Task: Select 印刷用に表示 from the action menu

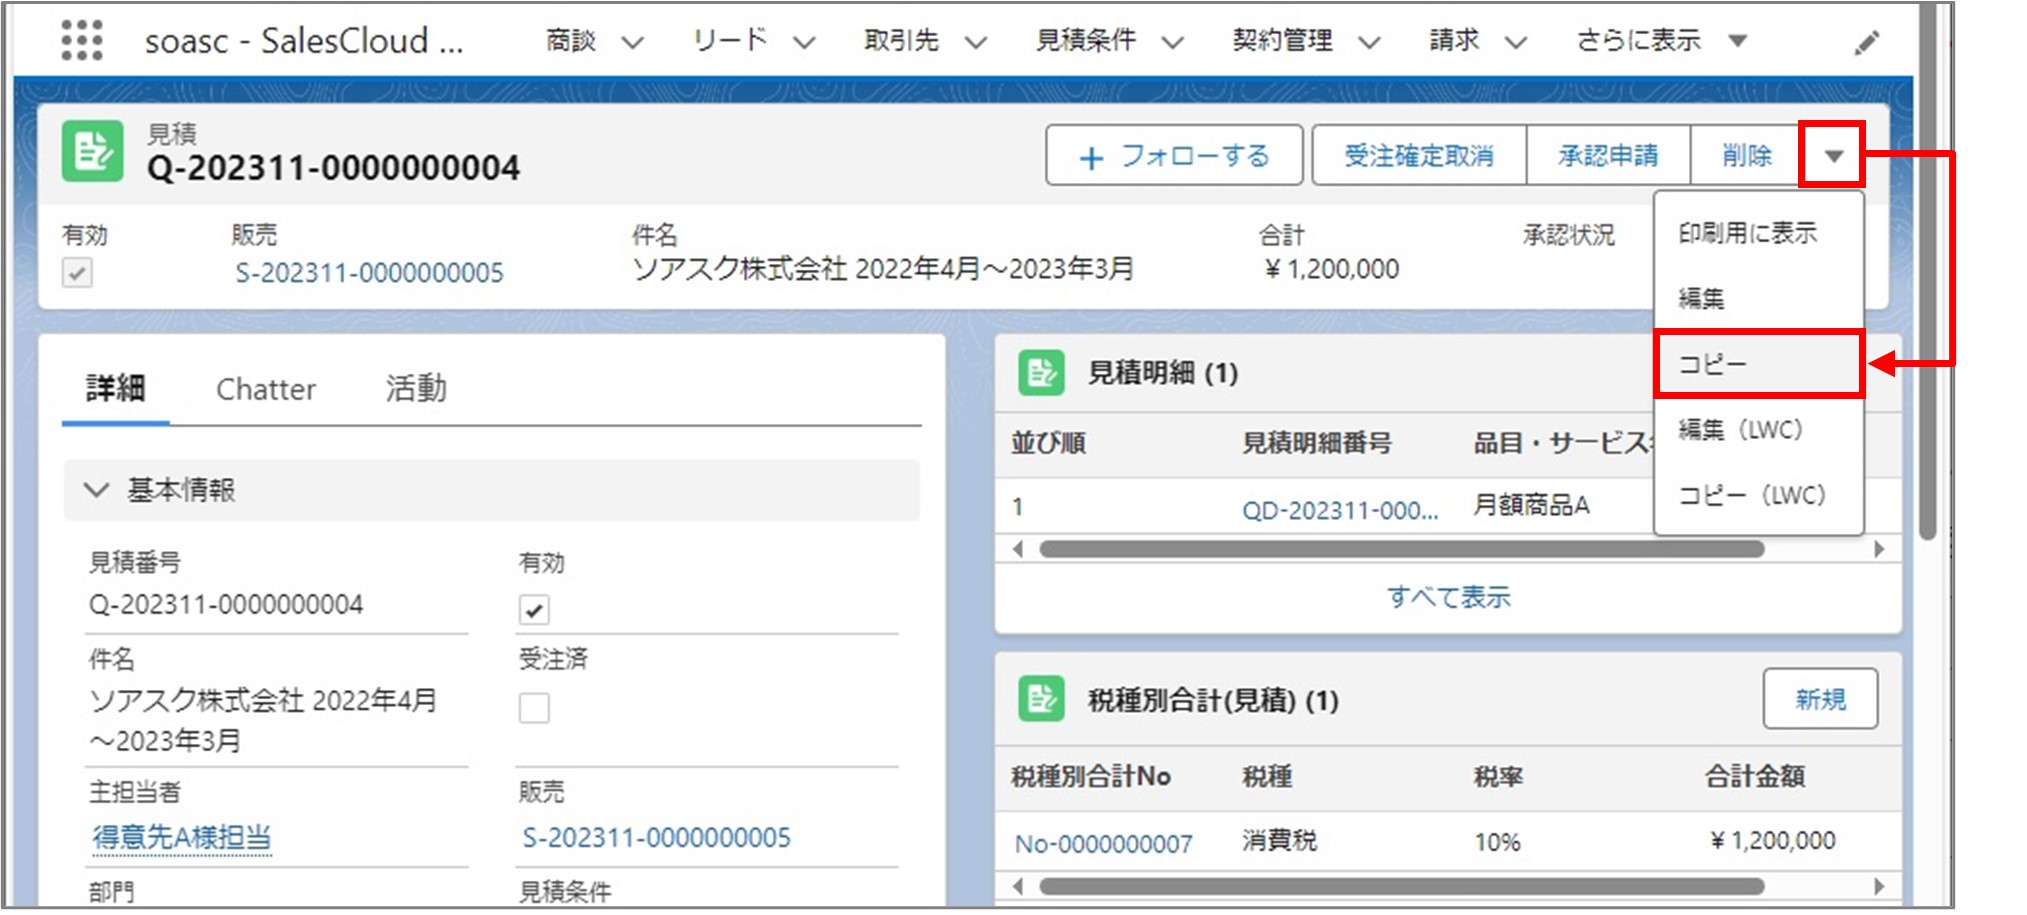Action: click(1758, 233)
